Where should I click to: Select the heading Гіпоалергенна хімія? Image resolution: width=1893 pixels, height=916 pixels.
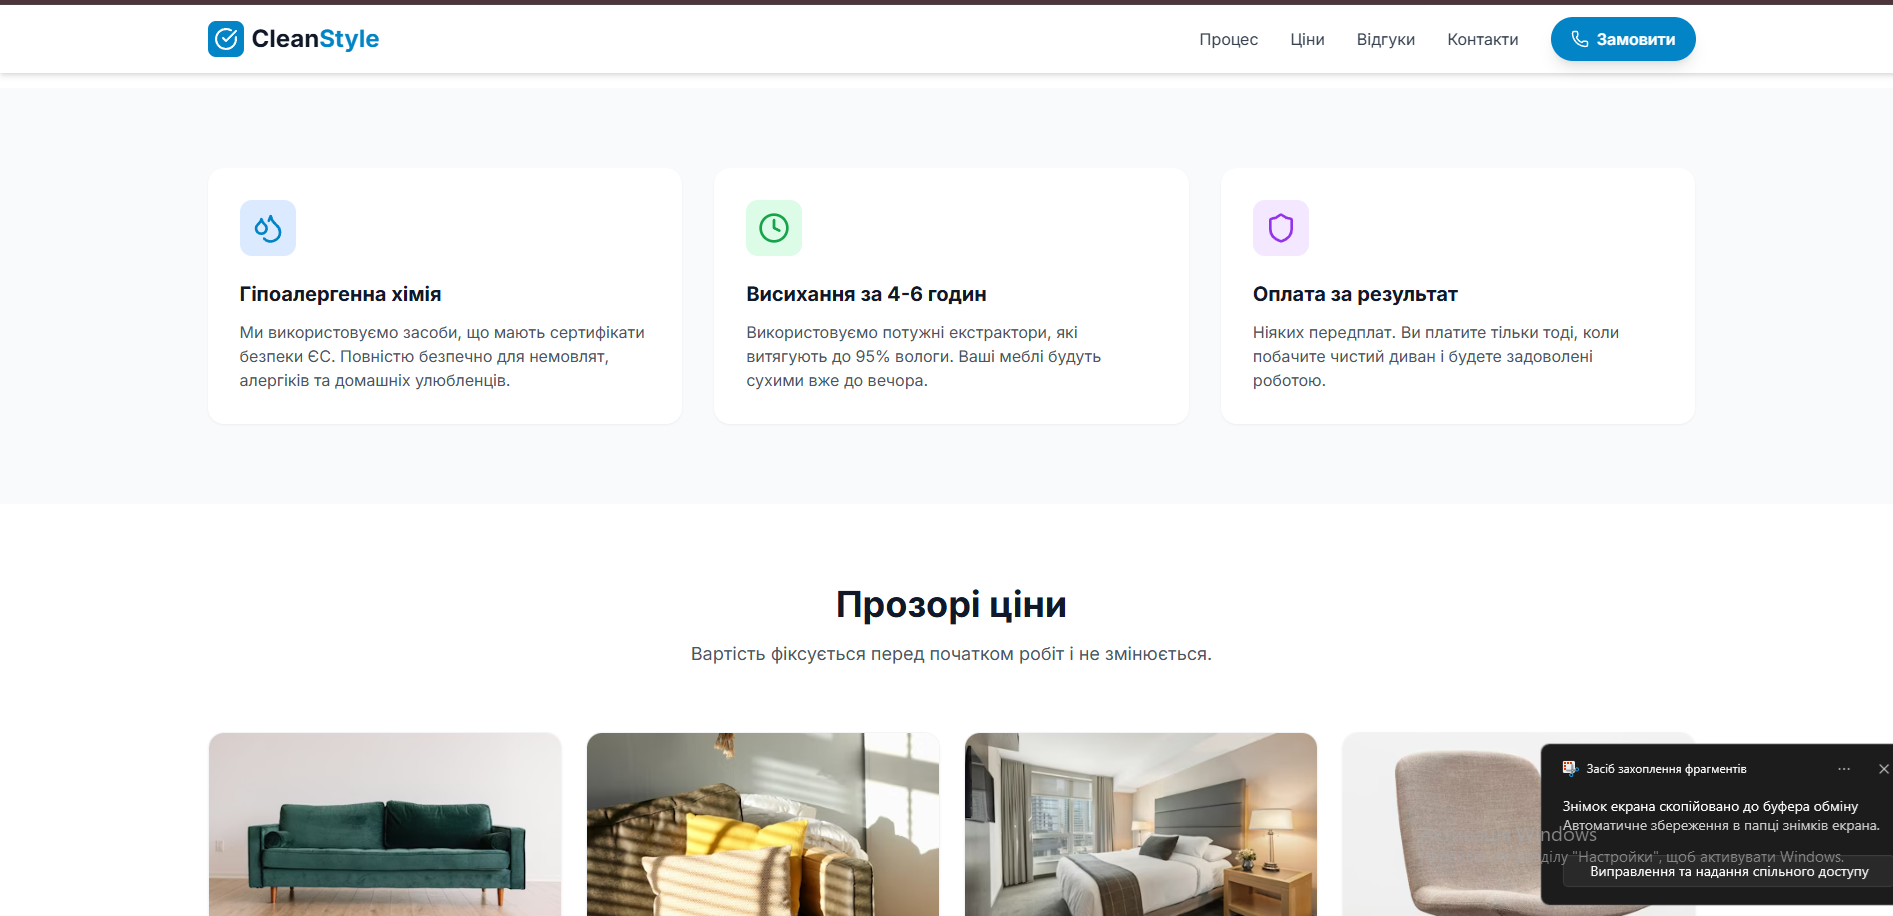[340, 294]
